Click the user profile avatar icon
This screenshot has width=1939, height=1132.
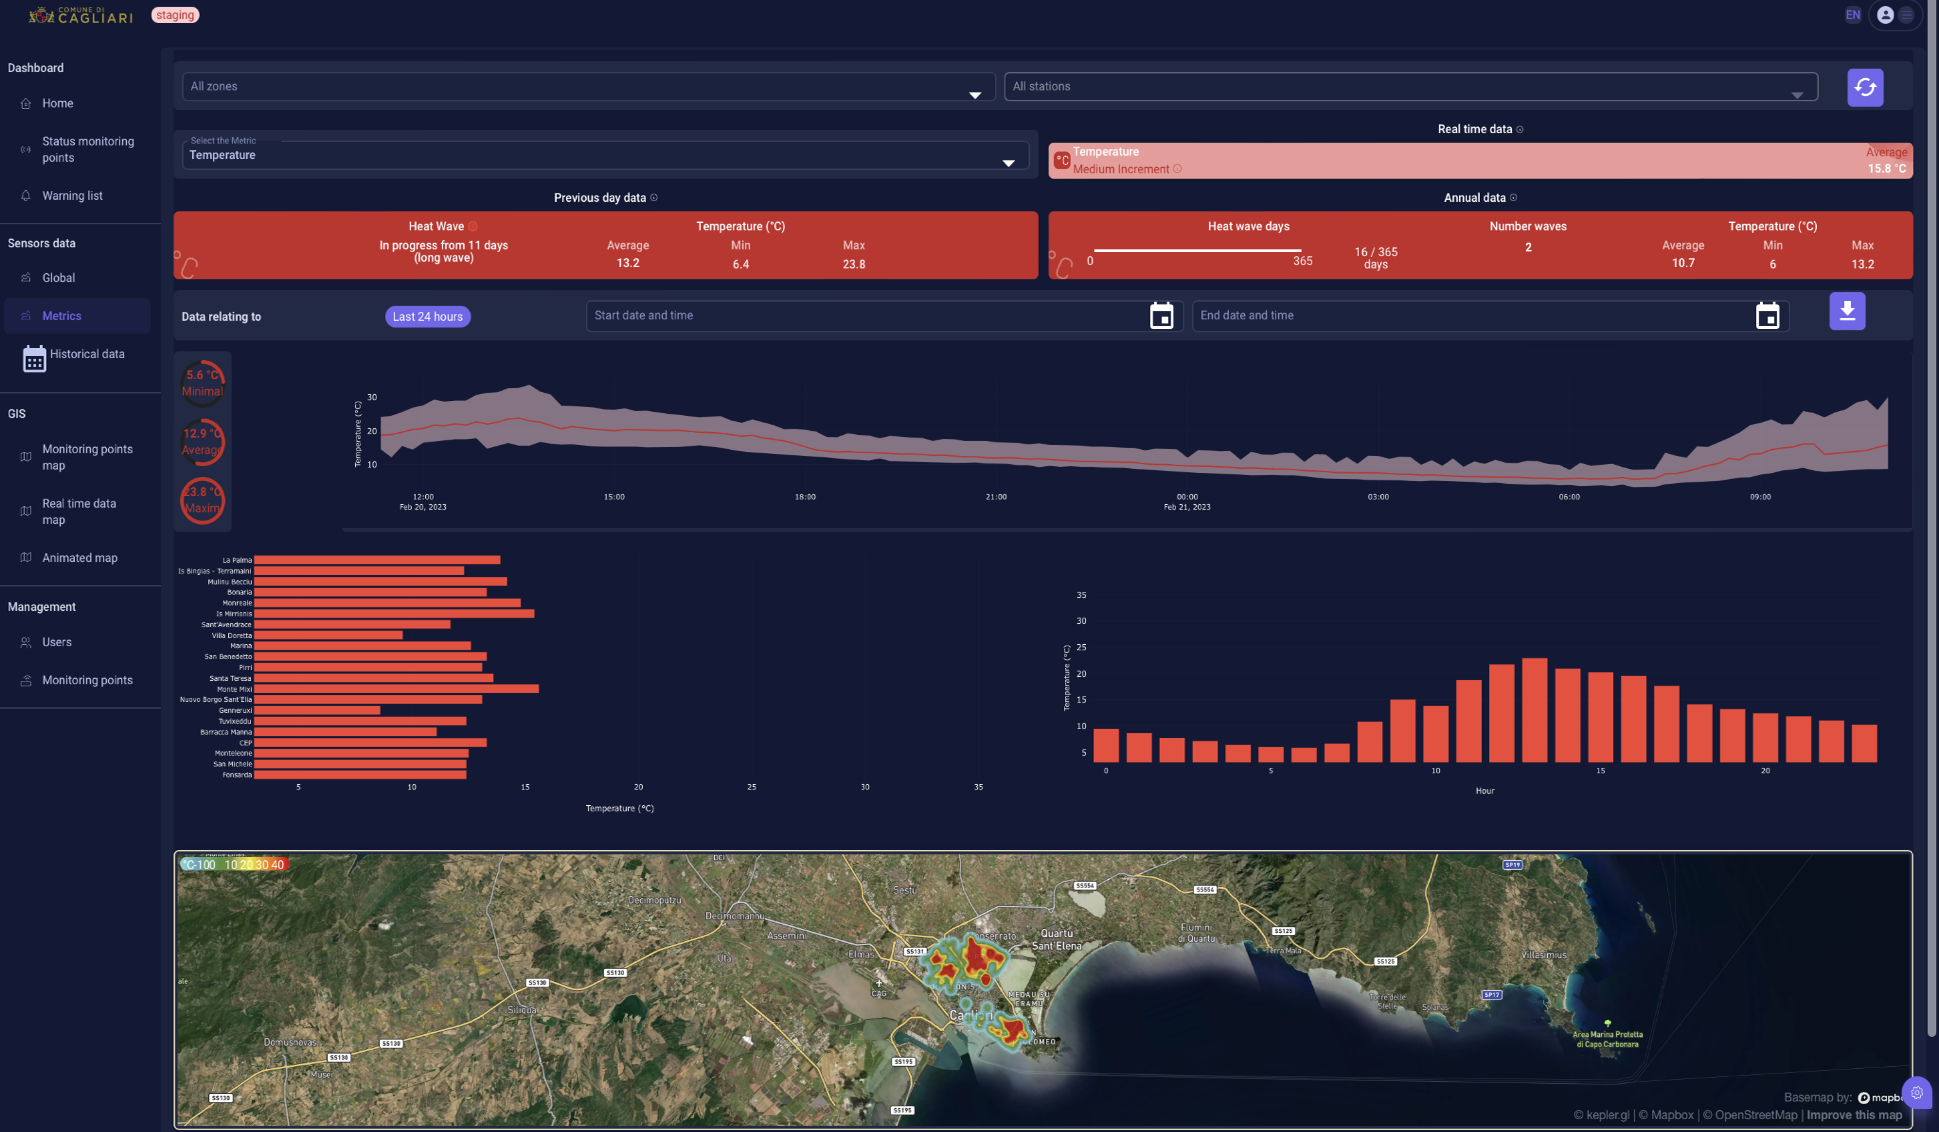tap(1885, 15)
